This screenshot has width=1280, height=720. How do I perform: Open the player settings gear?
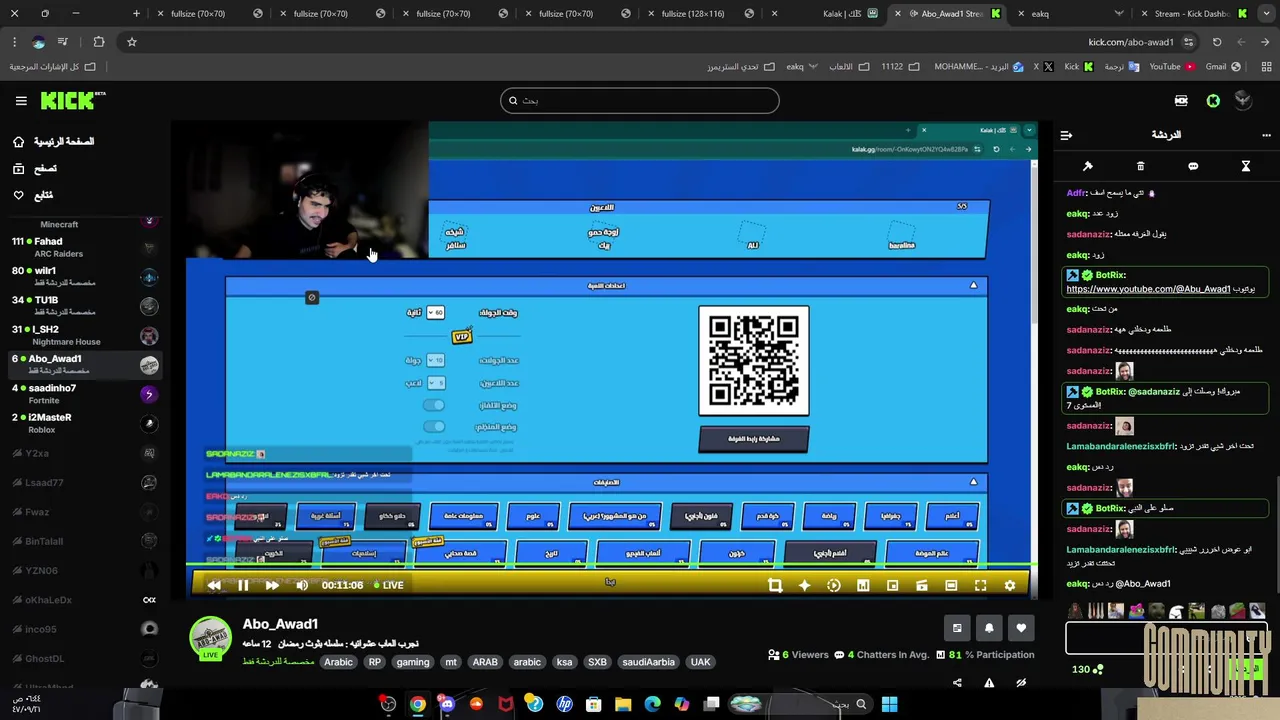(x=1010, y=585)
